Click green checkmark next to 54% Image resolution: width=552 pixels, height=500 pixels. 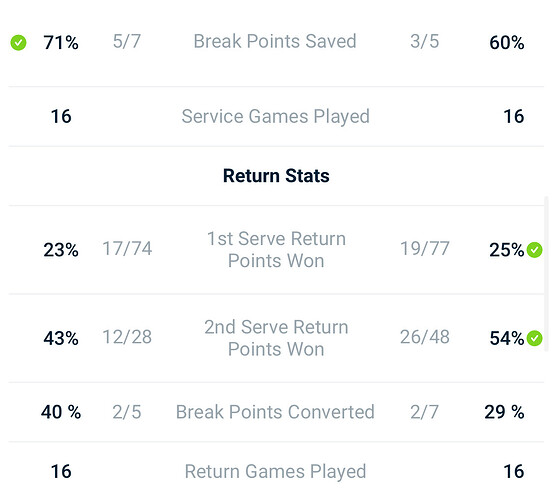point(534,338)
